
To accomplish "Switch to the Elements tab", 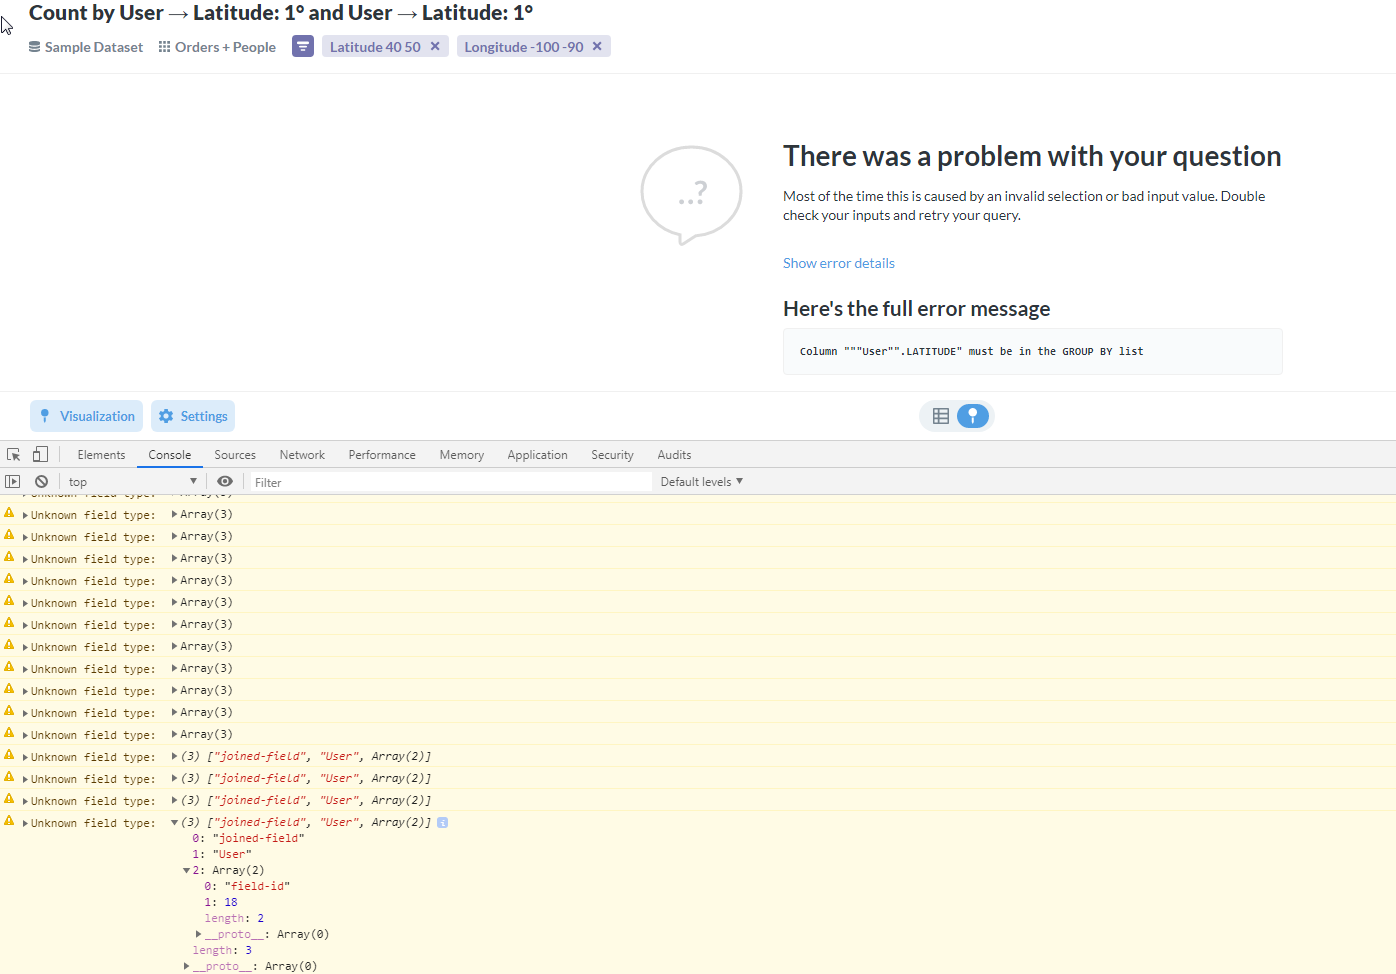I will (101, 454).
